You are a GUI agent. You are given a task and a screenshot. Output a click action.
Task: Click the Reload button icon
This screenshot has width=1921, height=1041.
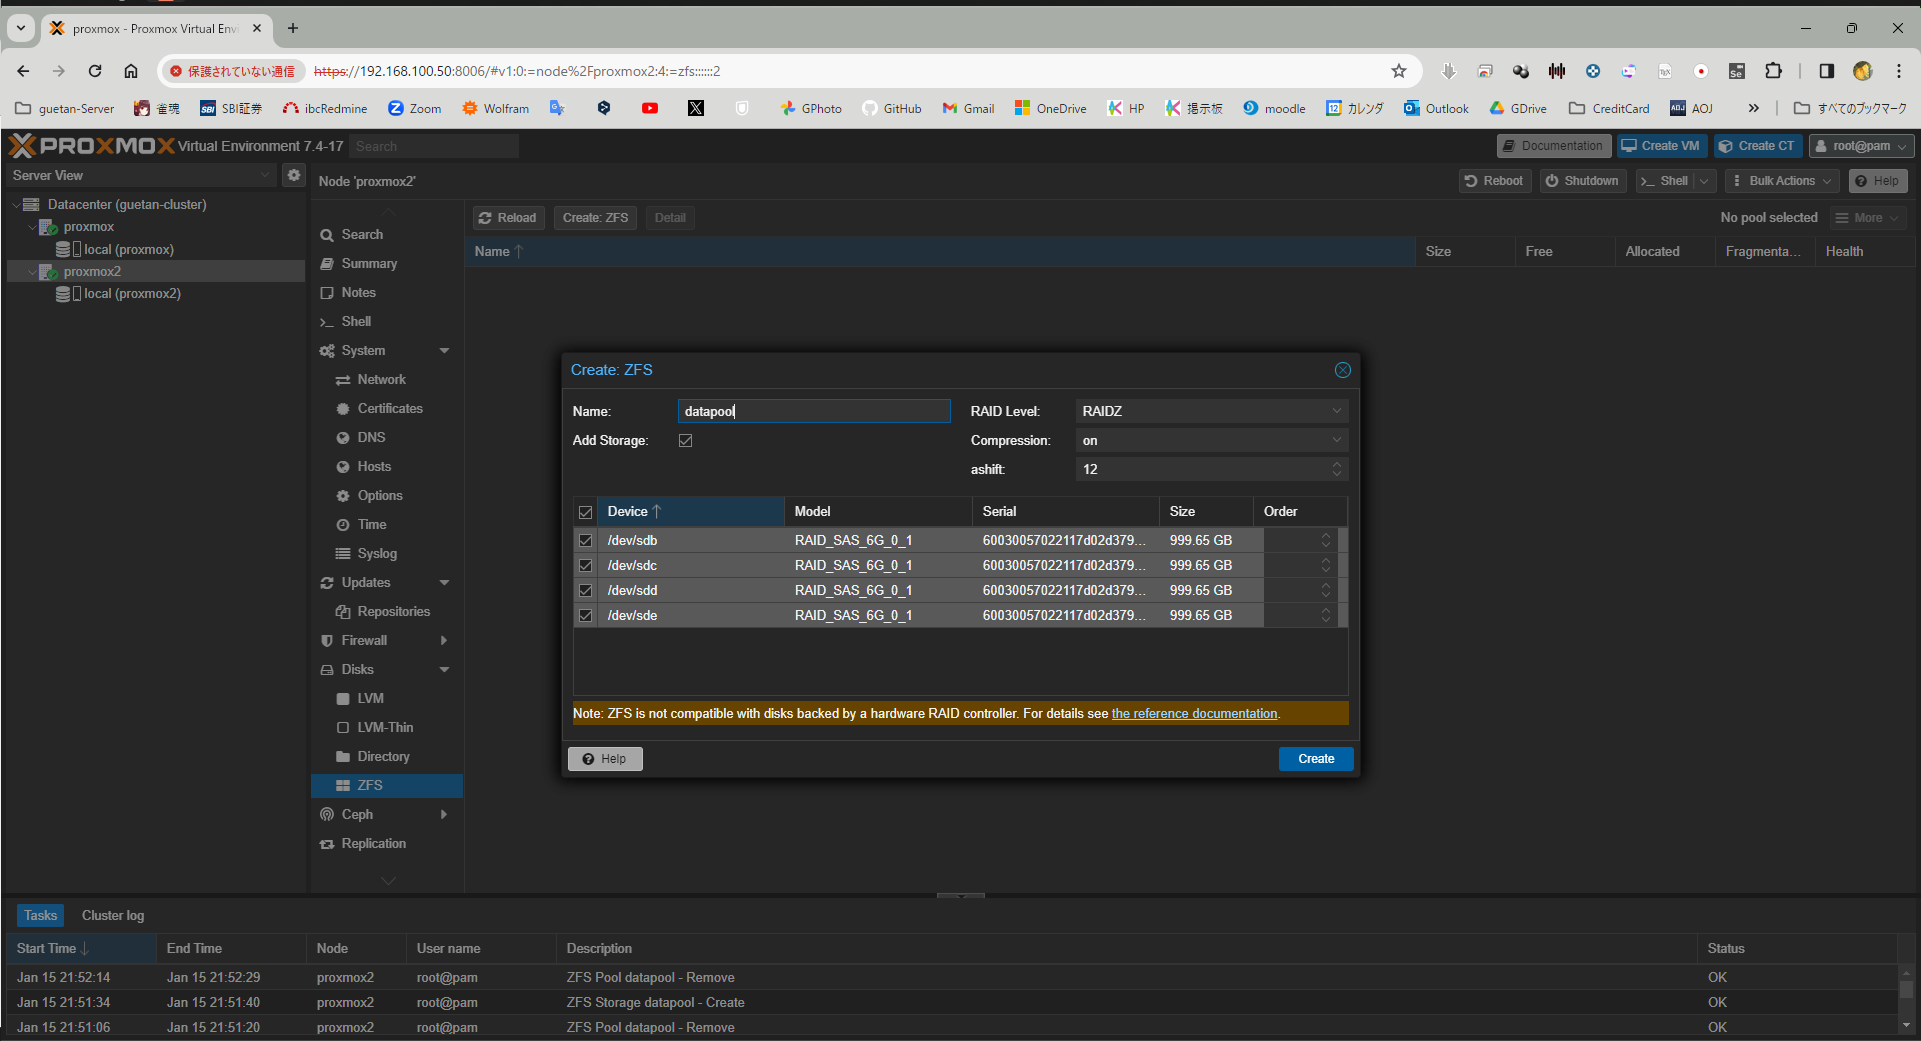(x=486, y=218)
